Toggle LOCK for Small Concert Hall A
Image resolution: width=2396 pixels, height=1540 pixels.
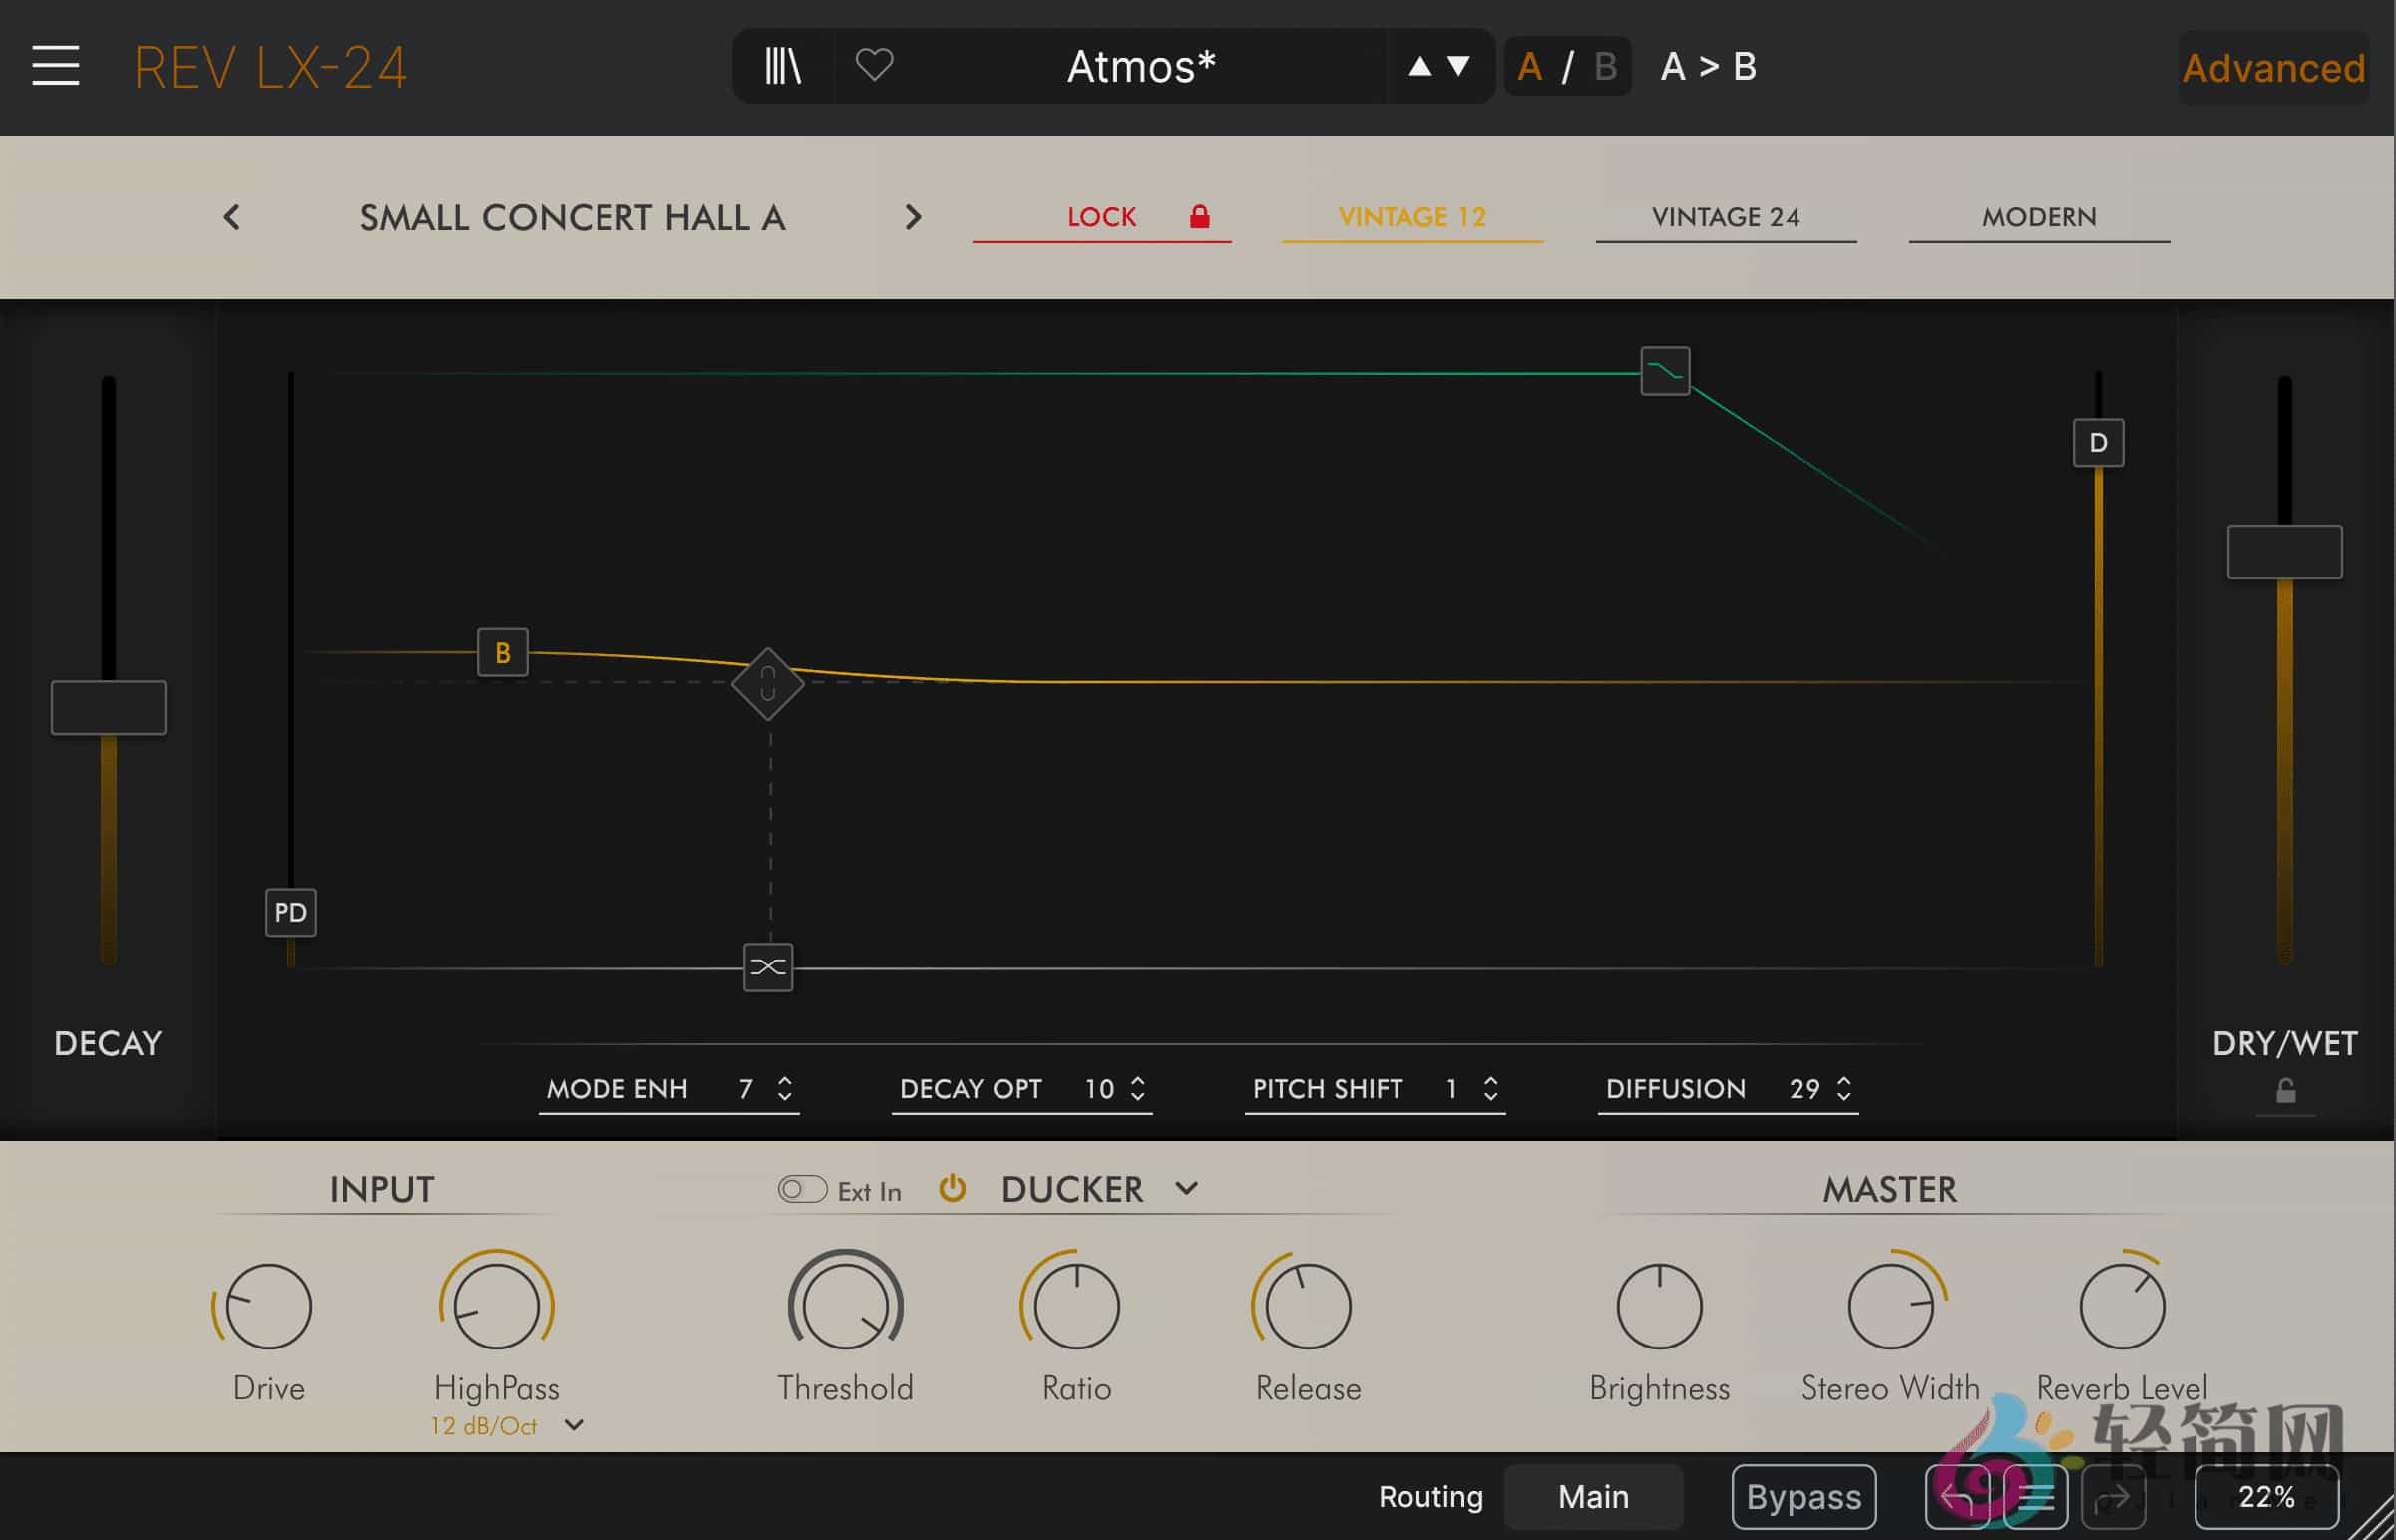[1101, 217]
